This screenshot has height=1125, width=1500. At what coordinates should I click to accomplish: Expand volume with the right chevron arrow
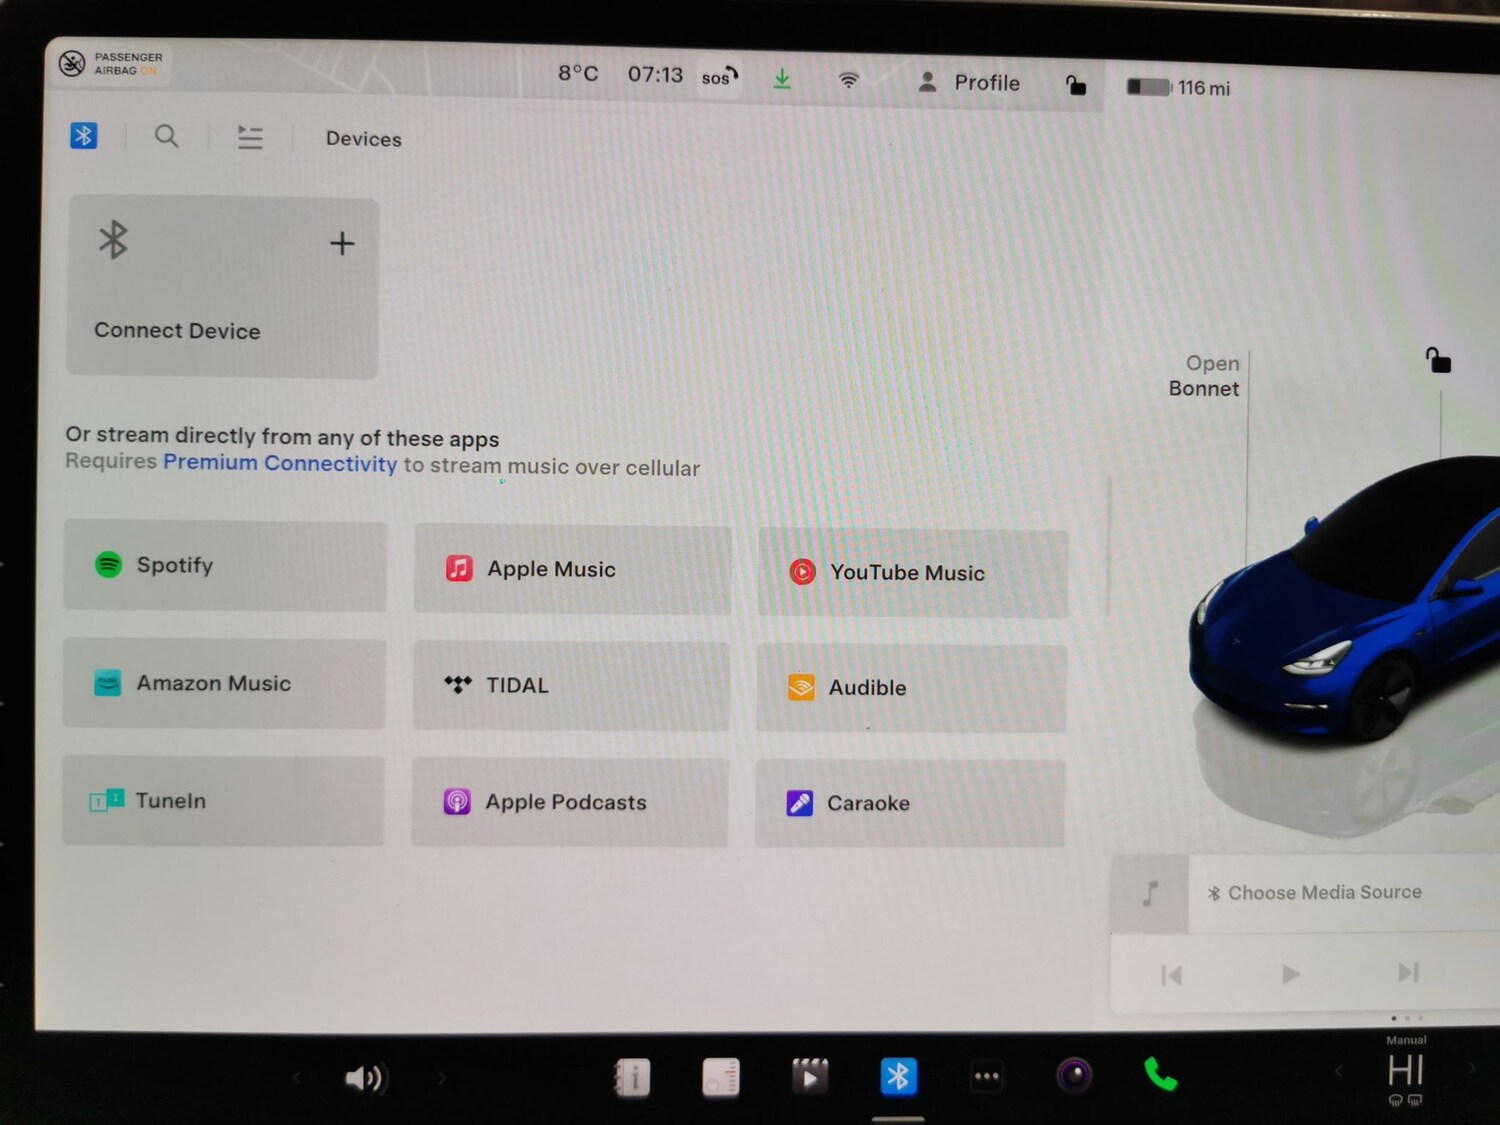[443, 1077]
